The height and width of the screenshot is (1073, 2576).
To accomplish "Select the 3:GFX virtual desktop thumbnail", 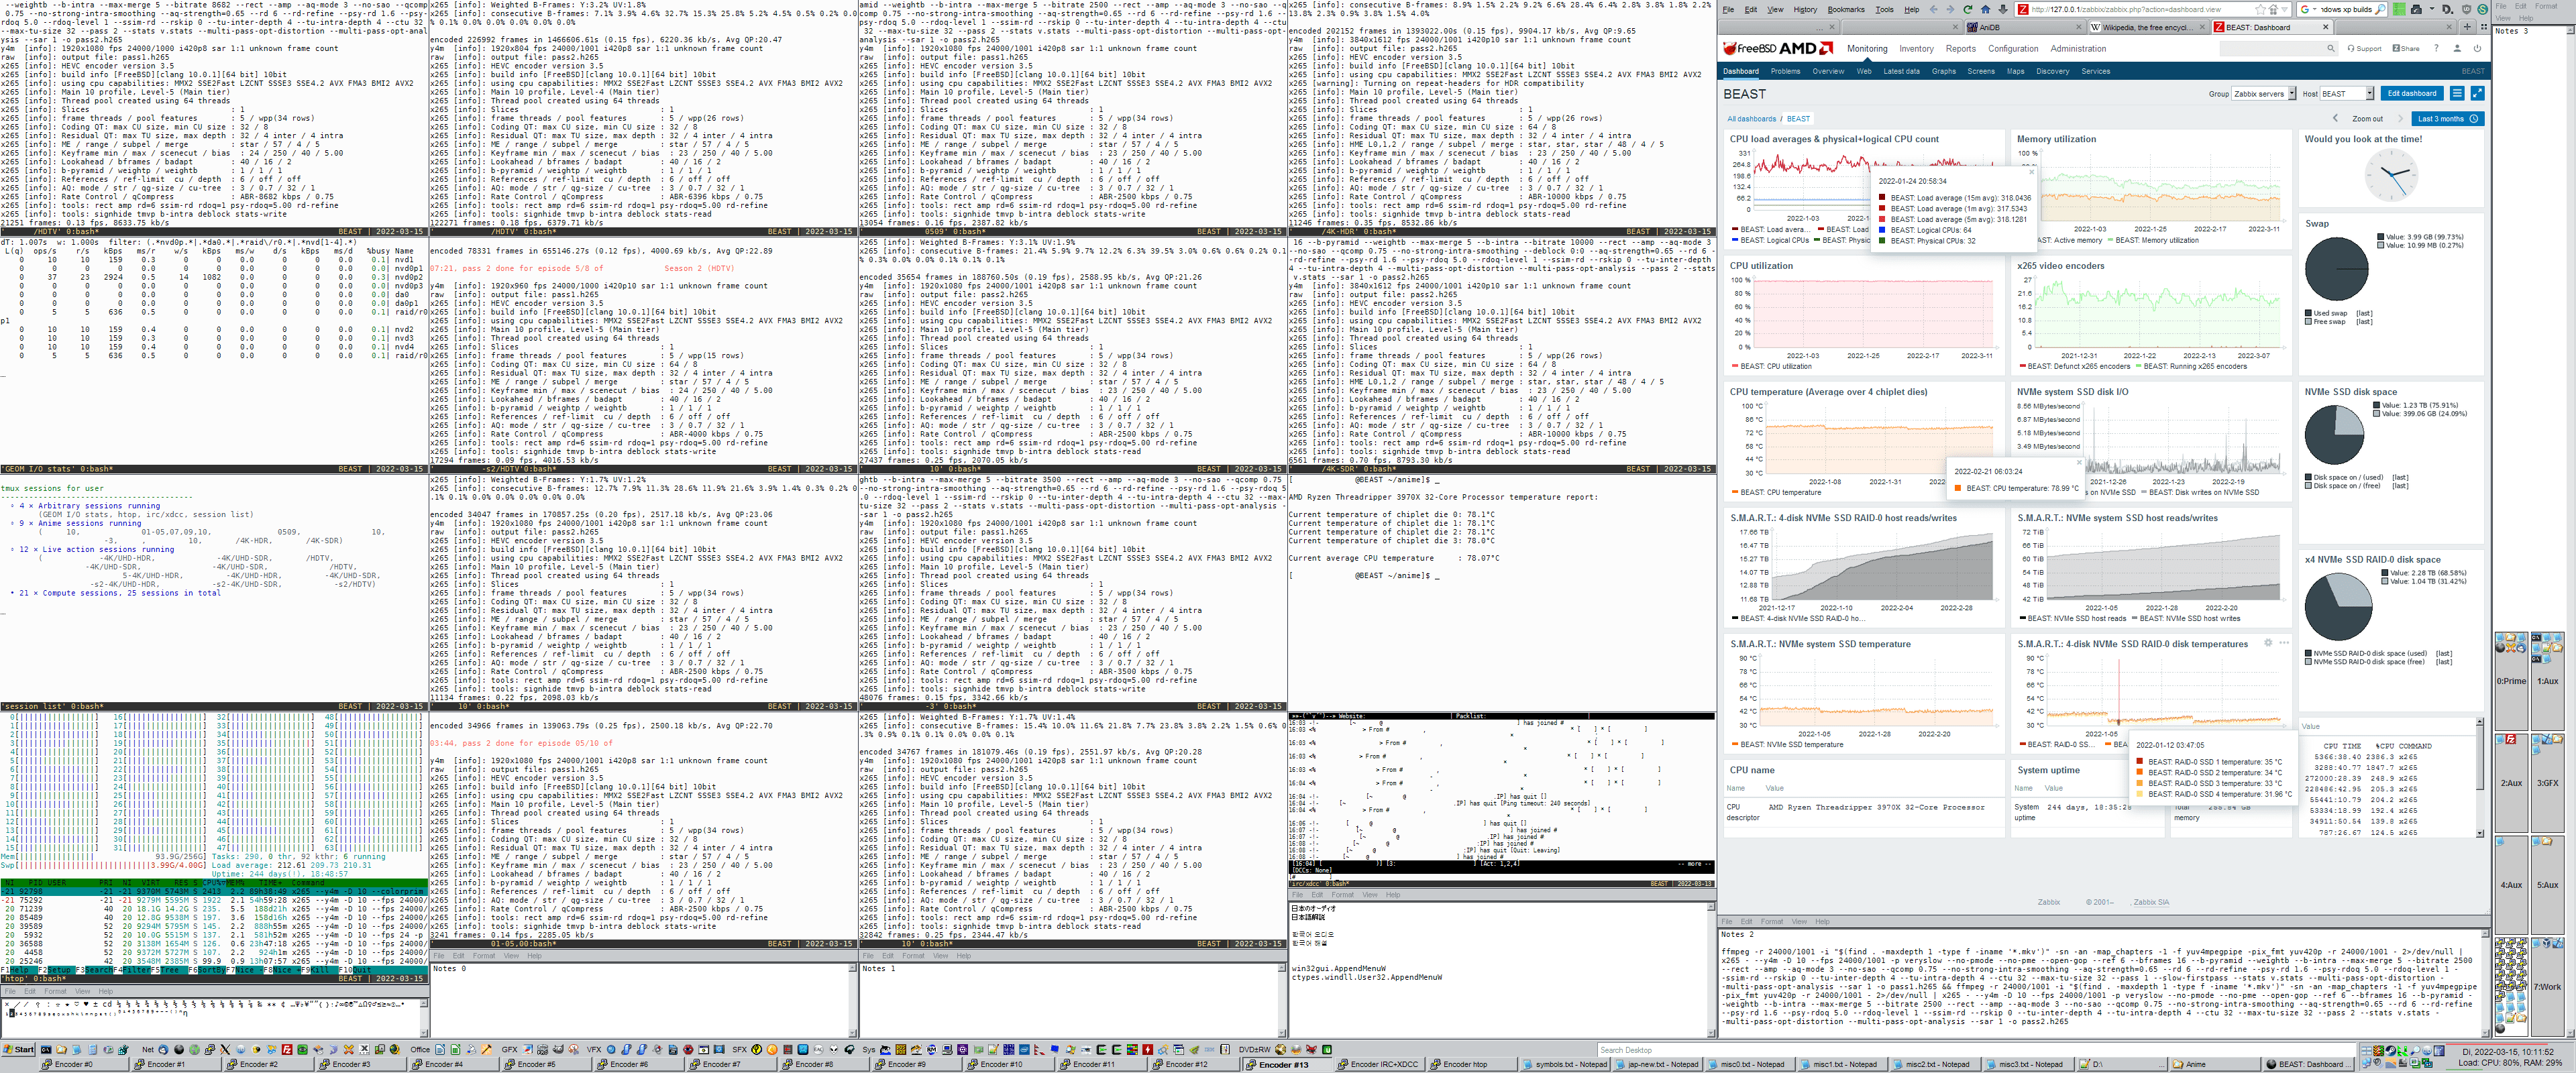I will [x=2548, y=783].
